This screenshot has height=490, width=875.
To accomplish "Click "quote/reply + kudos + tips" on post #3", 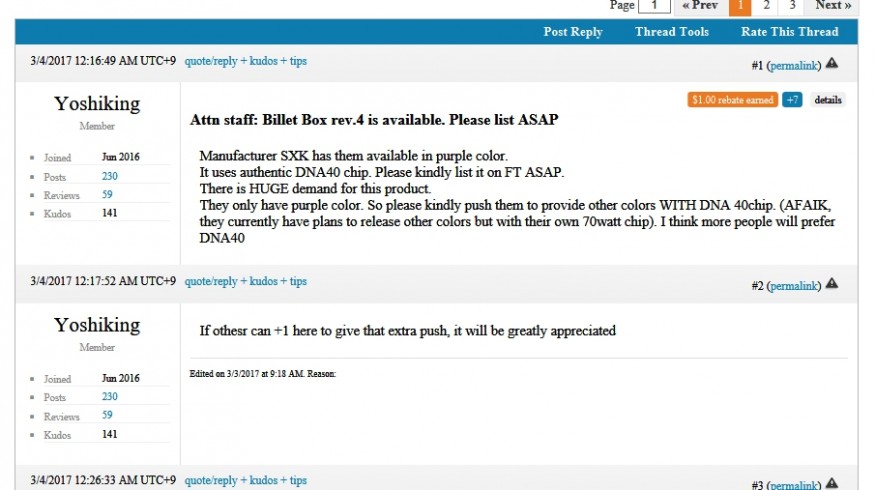I will [x=246, y=481].
